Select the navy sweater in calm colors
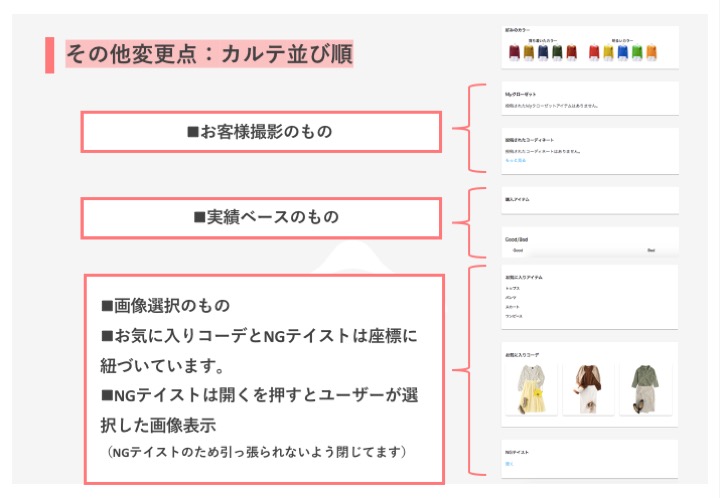720x498 pixels. pyautogui.click(x=543, y=52)
